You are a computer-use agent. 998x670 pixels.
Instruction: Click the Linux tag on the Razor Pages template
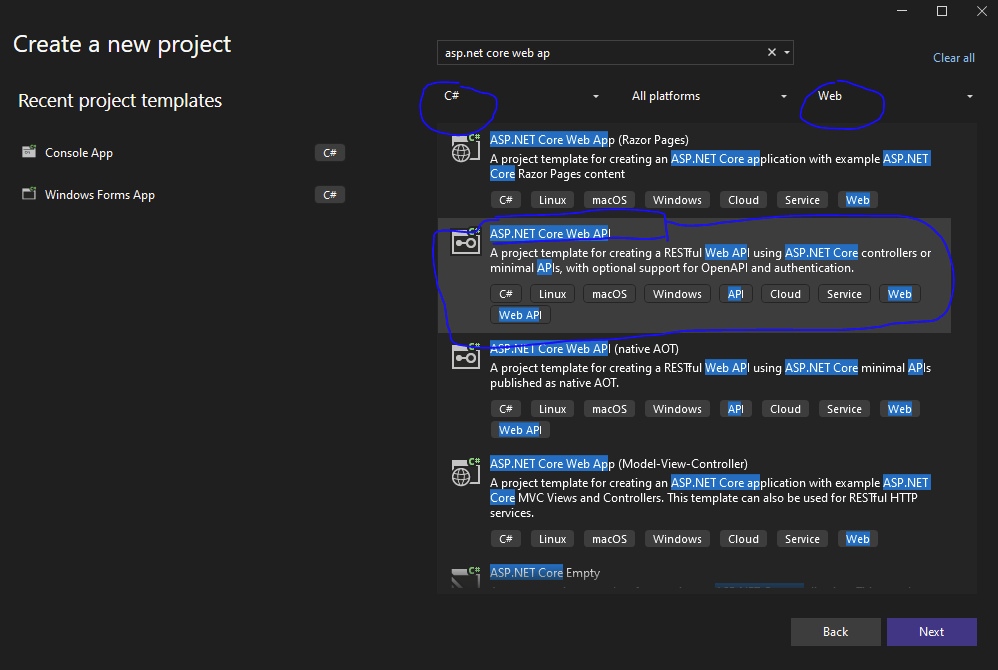click(552, 200)
